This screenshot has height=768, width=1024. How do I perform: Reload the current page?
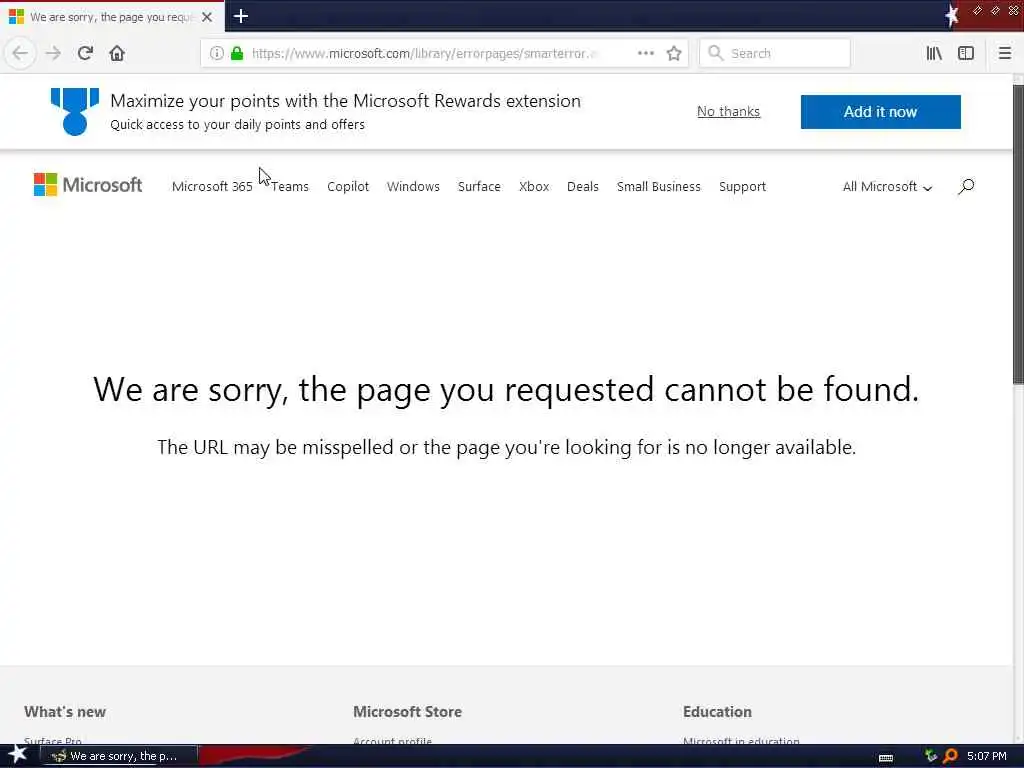click(85, 53)
